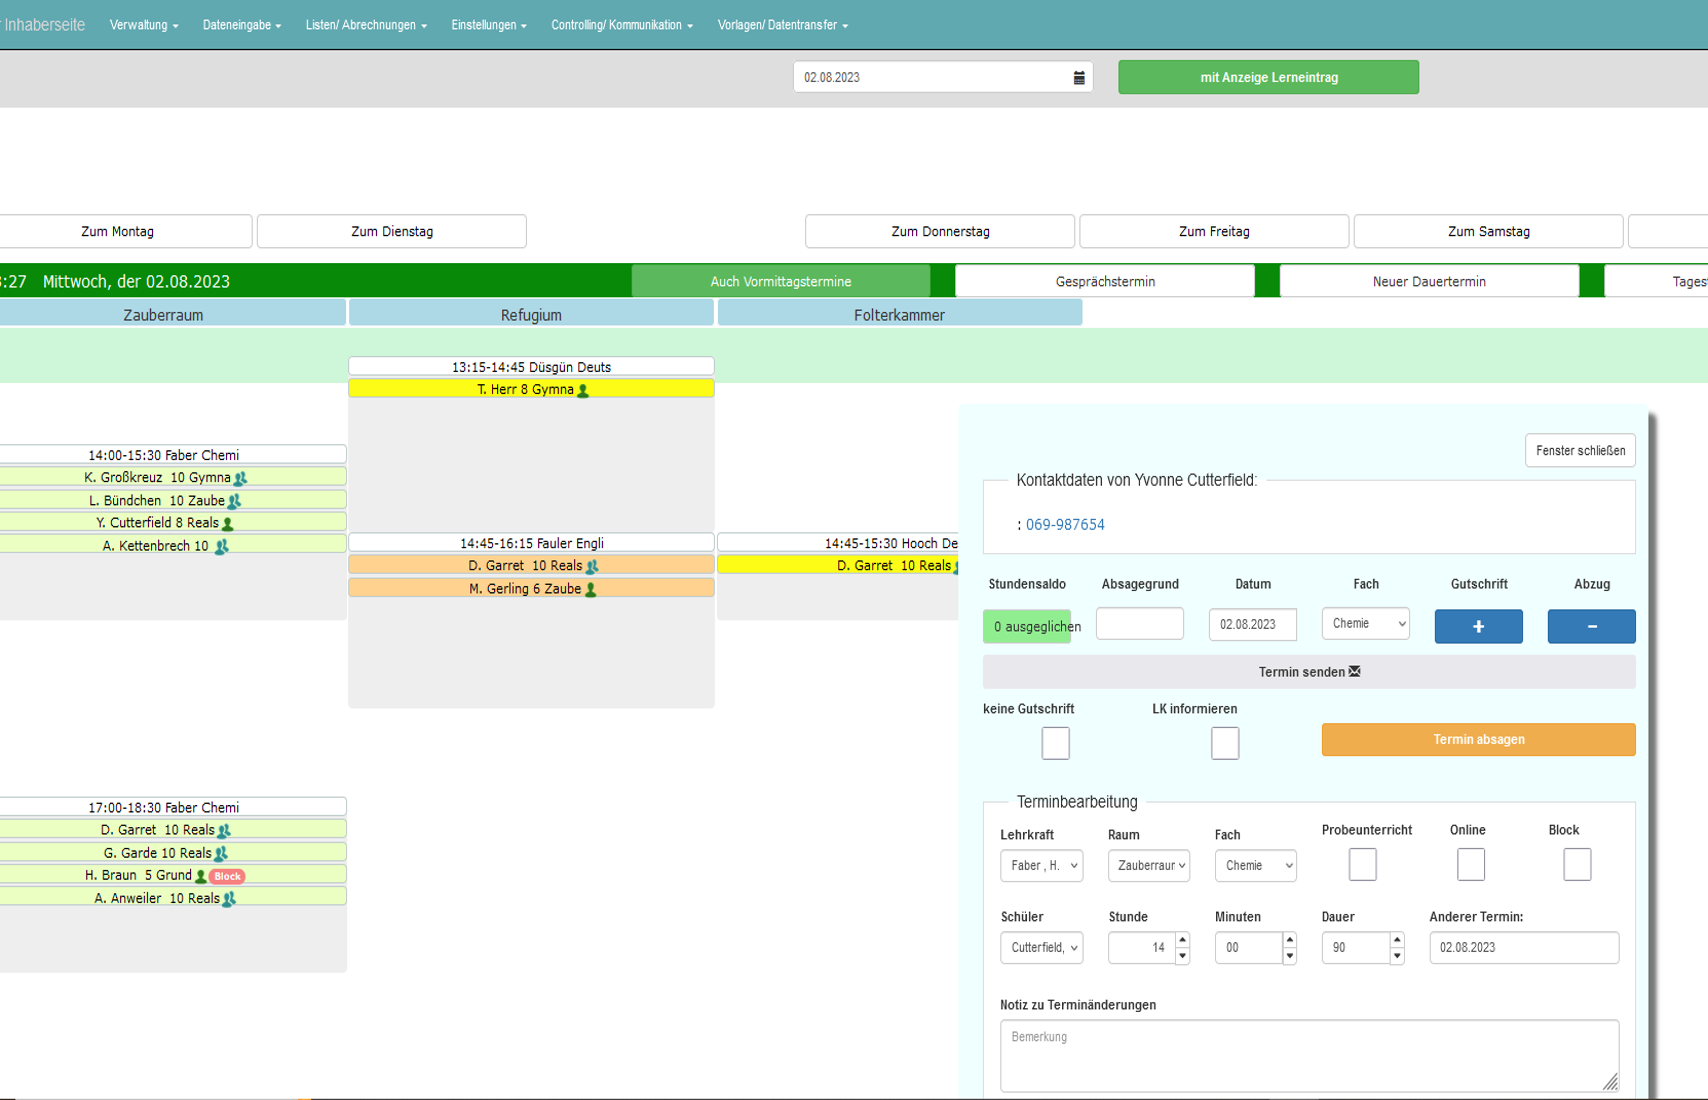
Task: Click the orange Termin absagen button
Action: 1478,739
